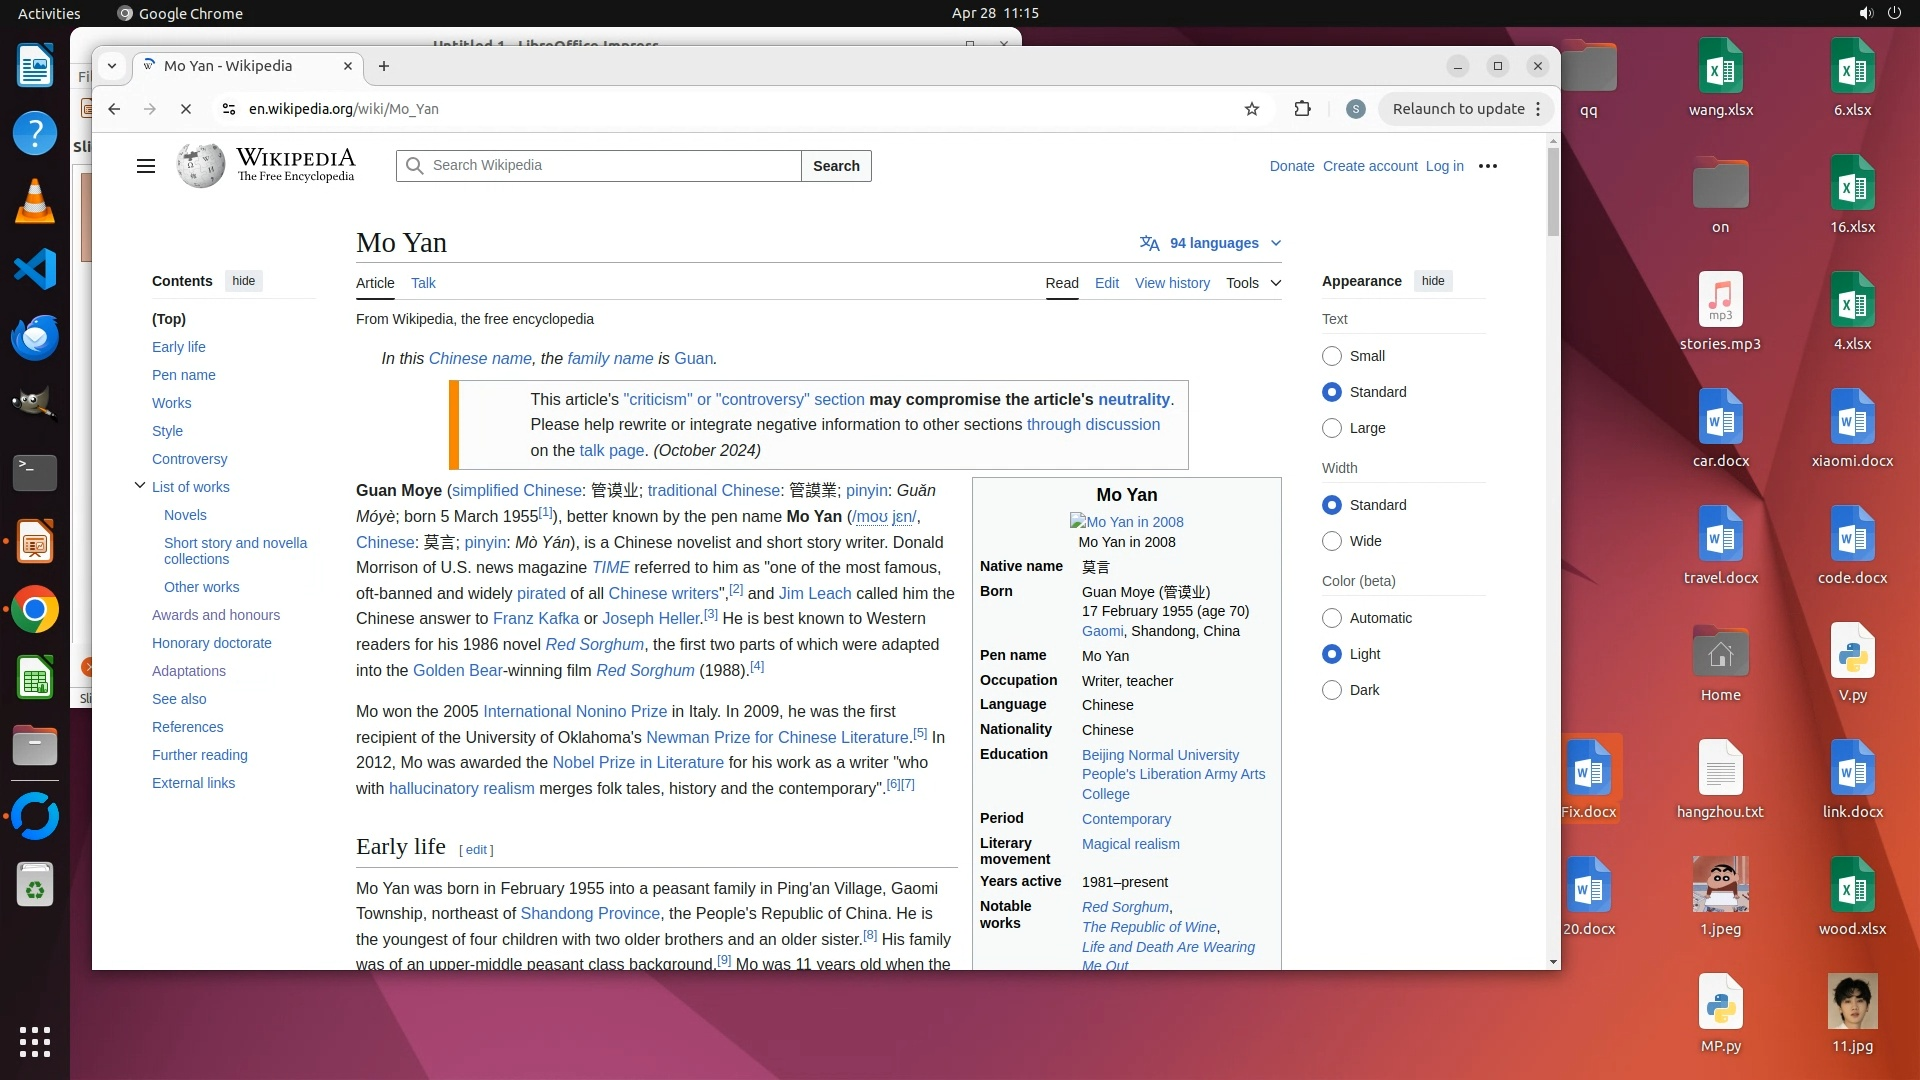The image size is (1920, 1080).
Task: Launch Visual Studio Code from the dock
Action: click(x=35, y=269)
